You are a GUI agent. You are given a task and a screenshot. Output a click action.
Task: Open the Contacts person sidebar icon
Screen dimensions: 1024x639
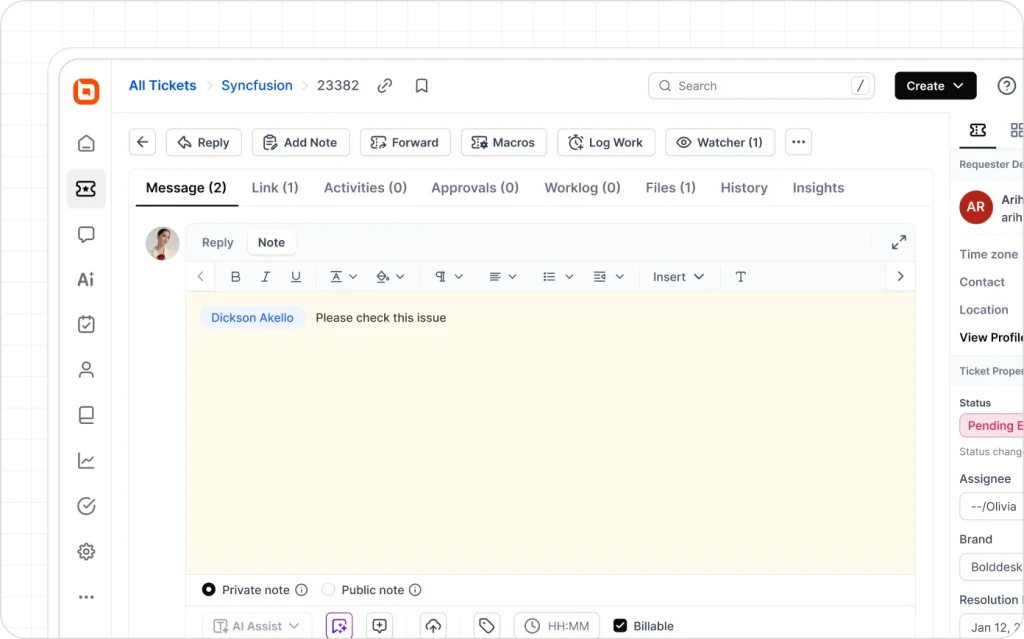pos(86,370)
